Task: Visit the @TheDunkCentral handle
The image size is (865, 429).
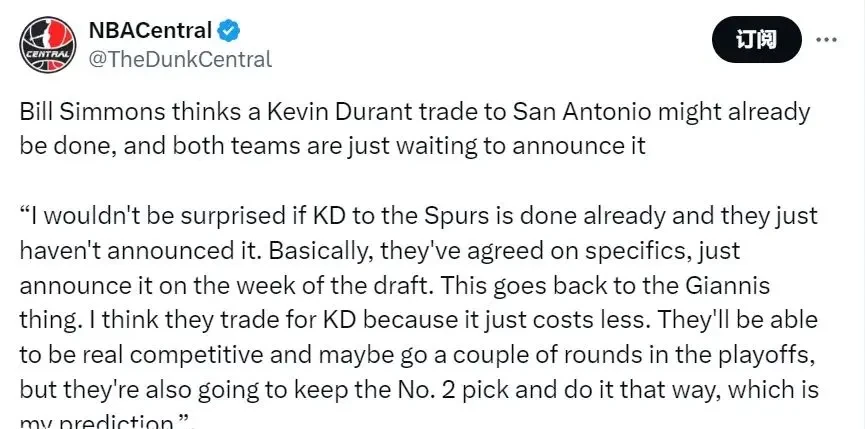Action: coord(180,59)
